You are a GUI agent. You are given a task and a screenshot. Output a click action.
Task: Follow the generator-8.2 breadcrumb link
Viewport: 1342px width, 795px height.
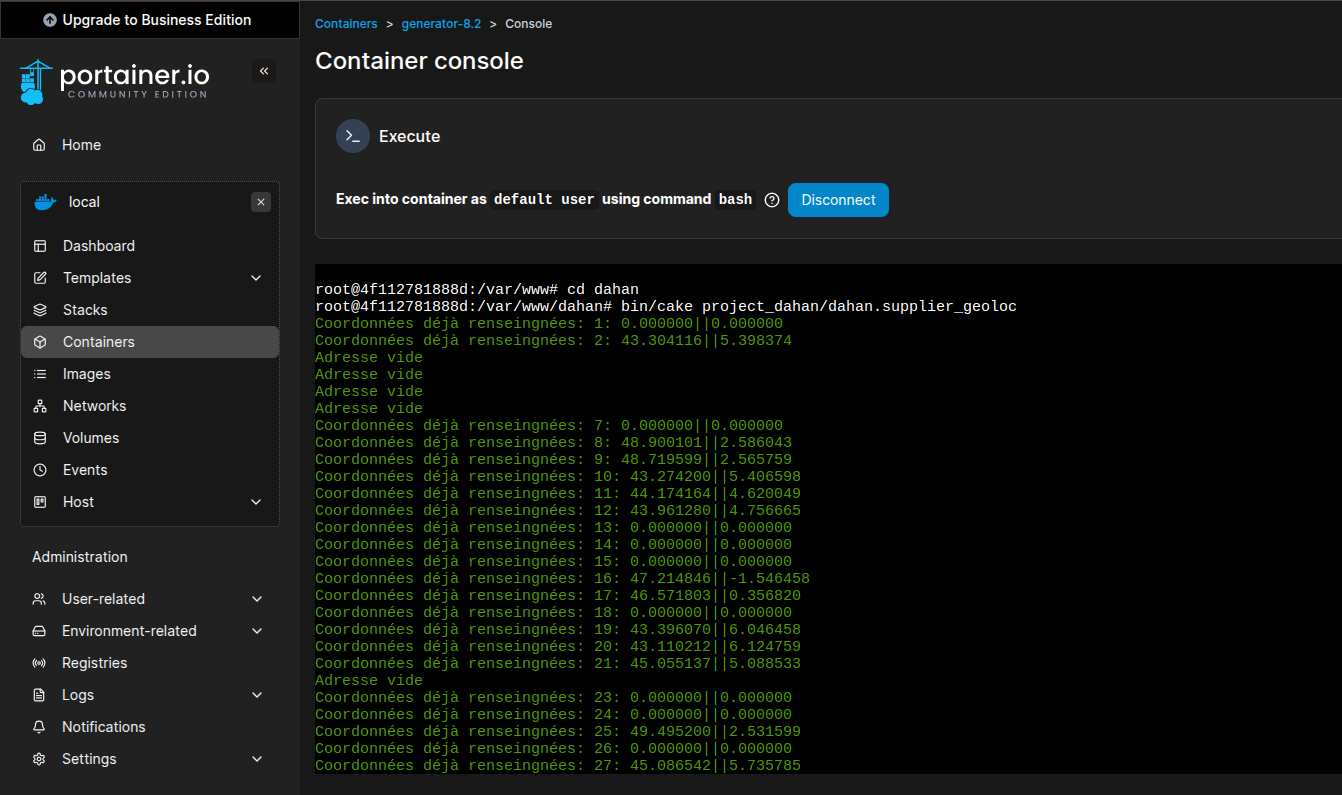point(441,24)
